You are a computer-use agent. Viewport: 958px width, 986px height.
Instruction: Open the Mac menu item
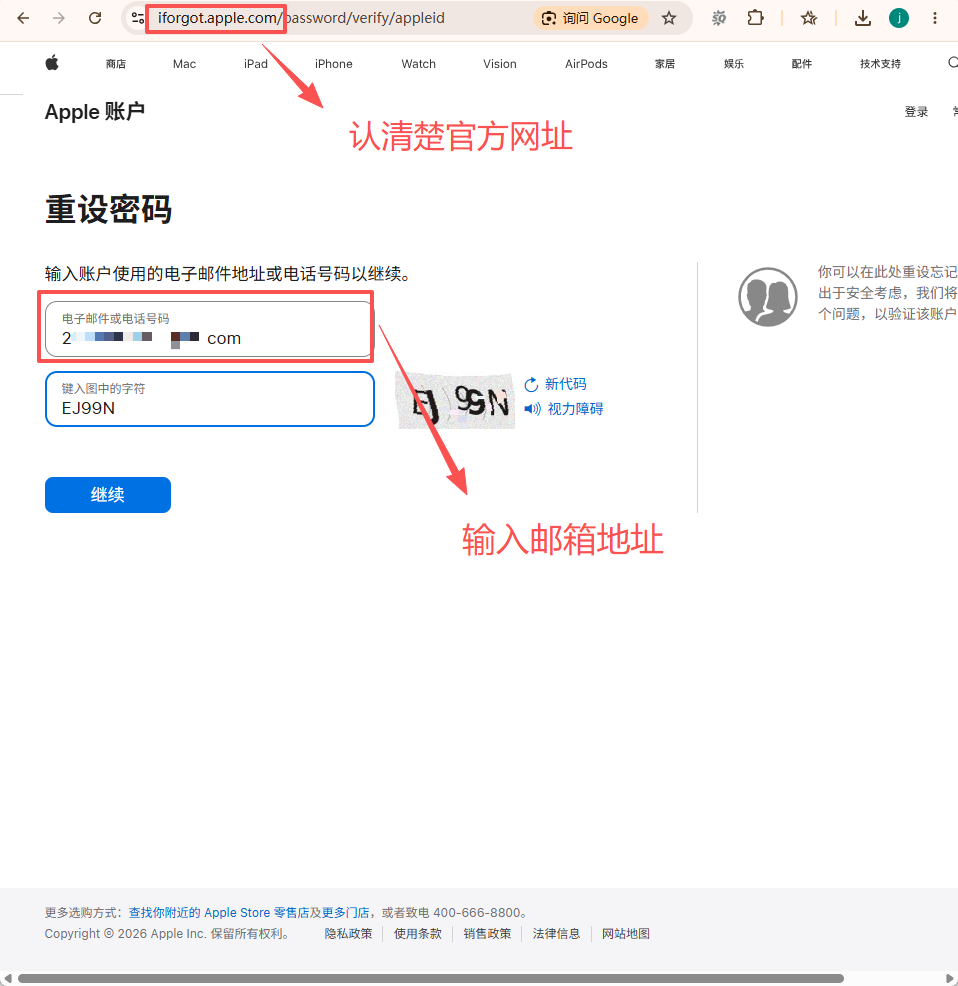pyautogui.click(x=184, y=64)
